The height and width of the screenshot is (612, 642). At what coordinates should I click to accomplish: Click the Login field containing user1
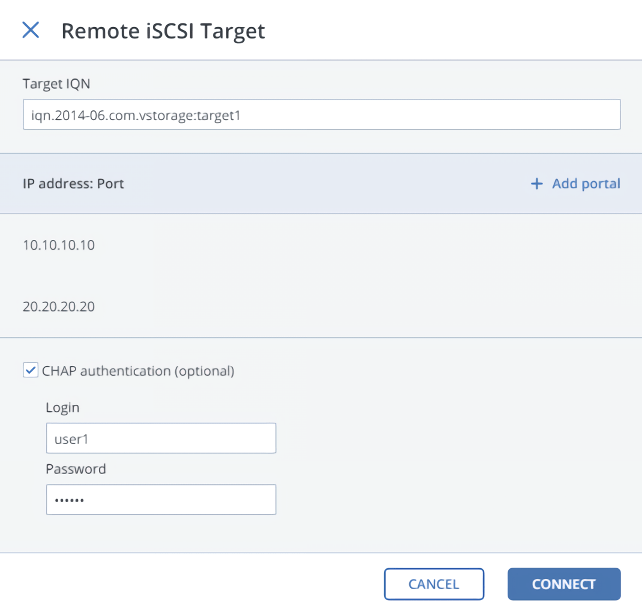coord(161,438)
